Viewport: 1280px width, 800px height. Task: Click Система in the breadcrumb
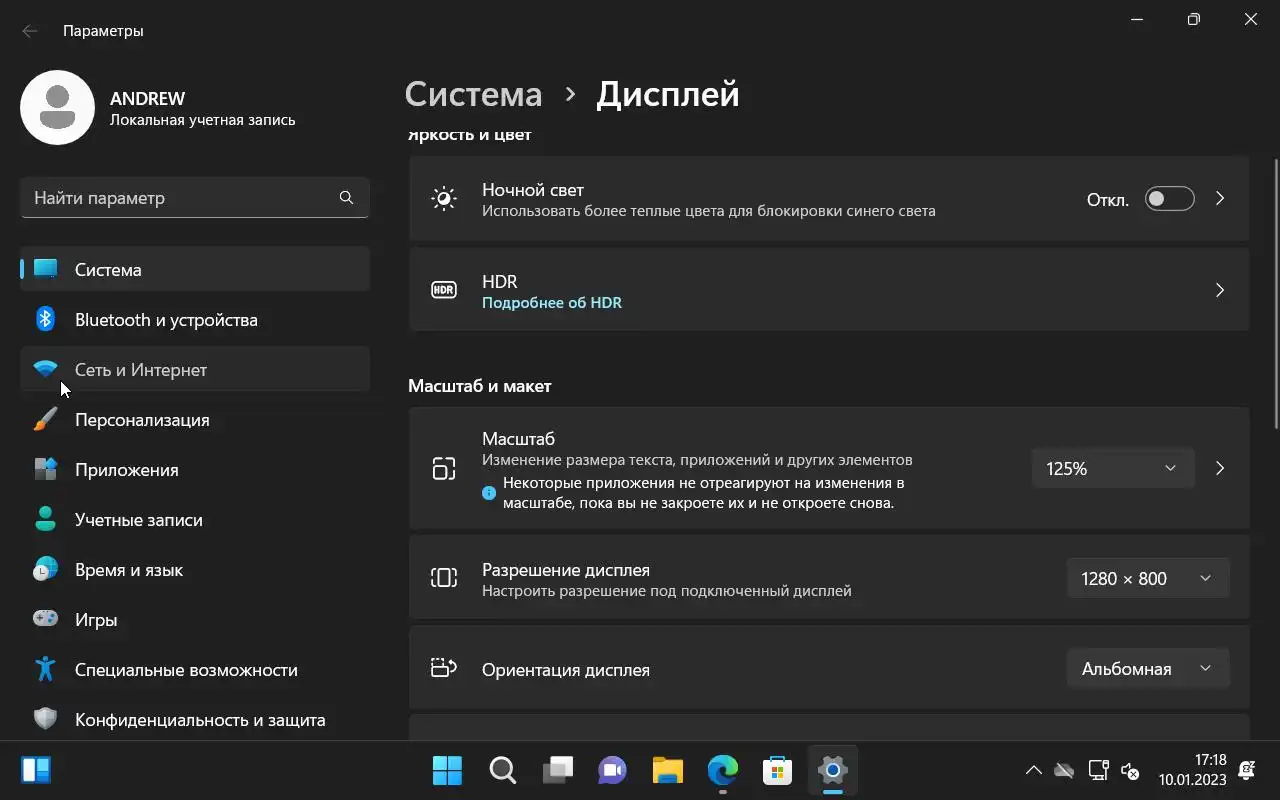pos(474,94)
